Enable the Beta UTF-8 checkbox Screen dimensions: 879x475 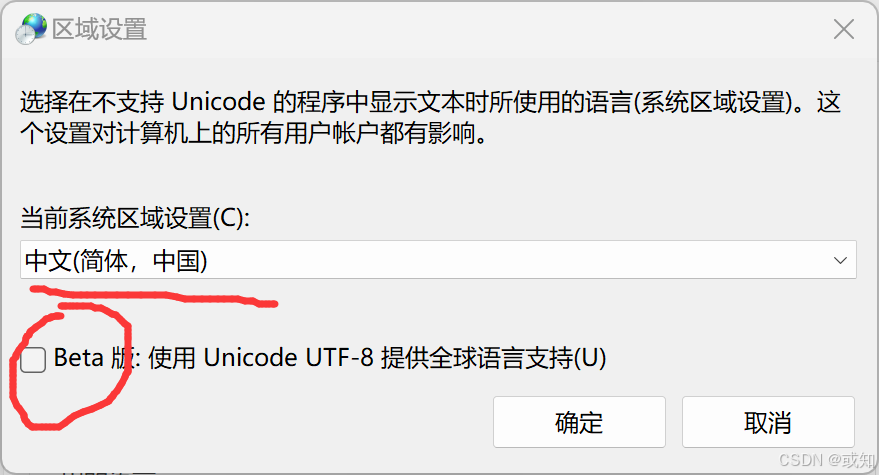click(x=33, y=359)
